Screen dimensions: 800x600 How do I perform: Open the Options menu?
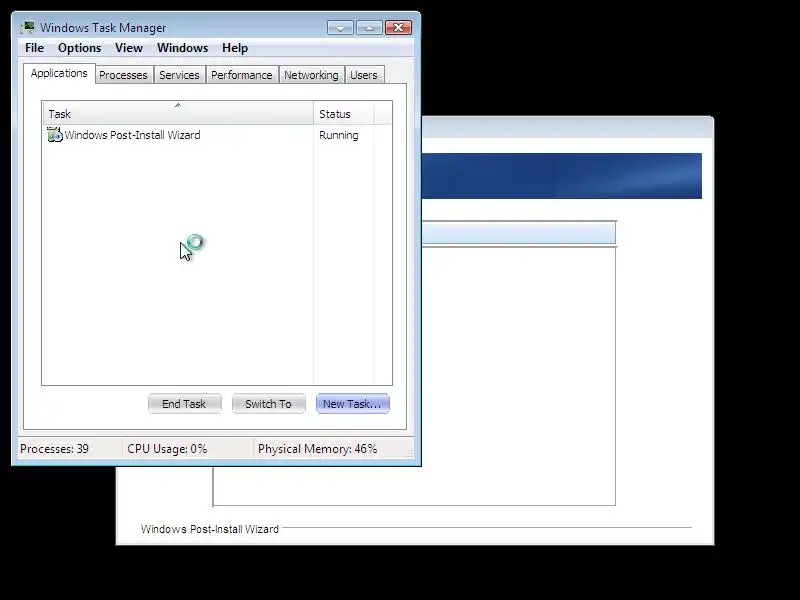[x=79, y=48]
